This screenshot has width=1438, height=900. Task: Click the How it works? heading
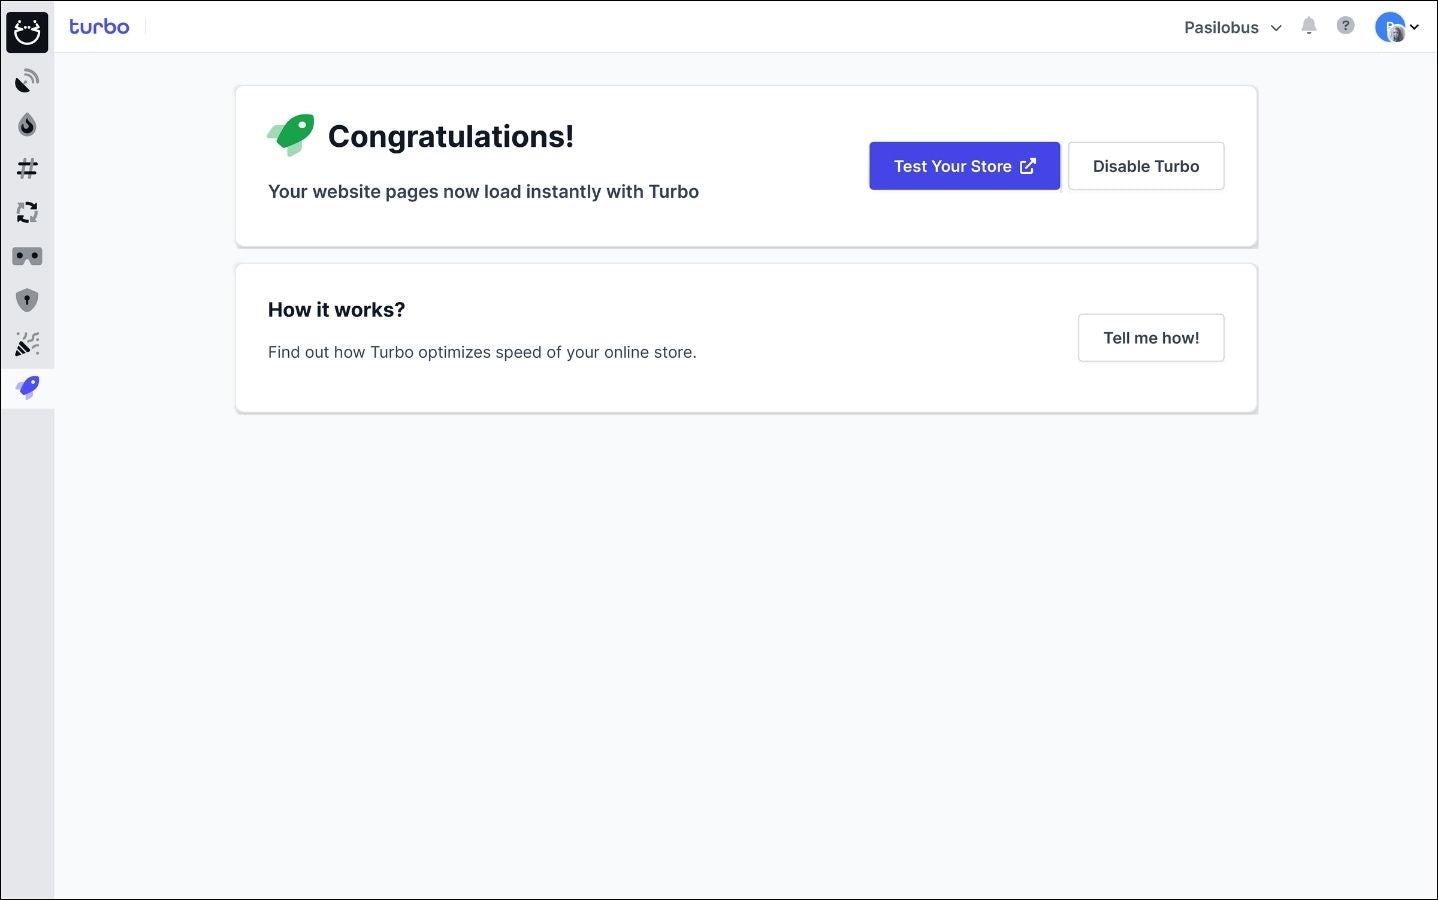tap(336, 310)
